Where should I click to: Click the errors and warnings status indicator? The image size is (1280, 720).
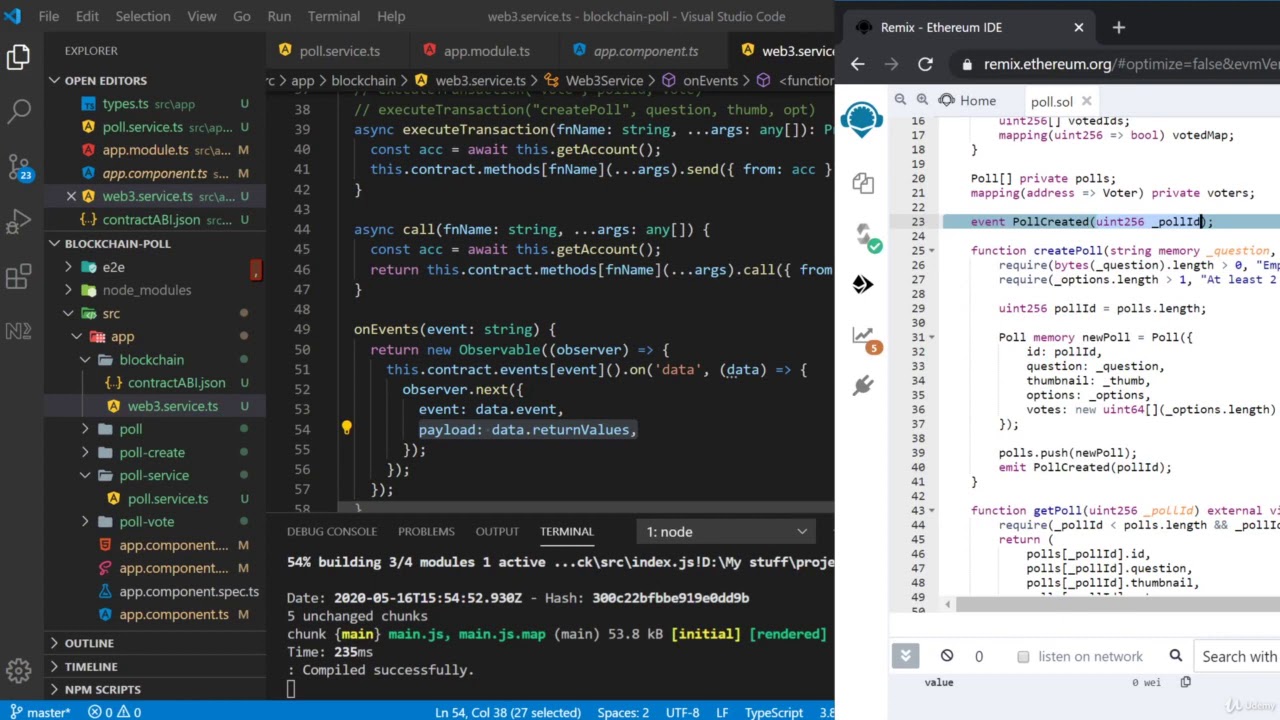click(115, 712)
